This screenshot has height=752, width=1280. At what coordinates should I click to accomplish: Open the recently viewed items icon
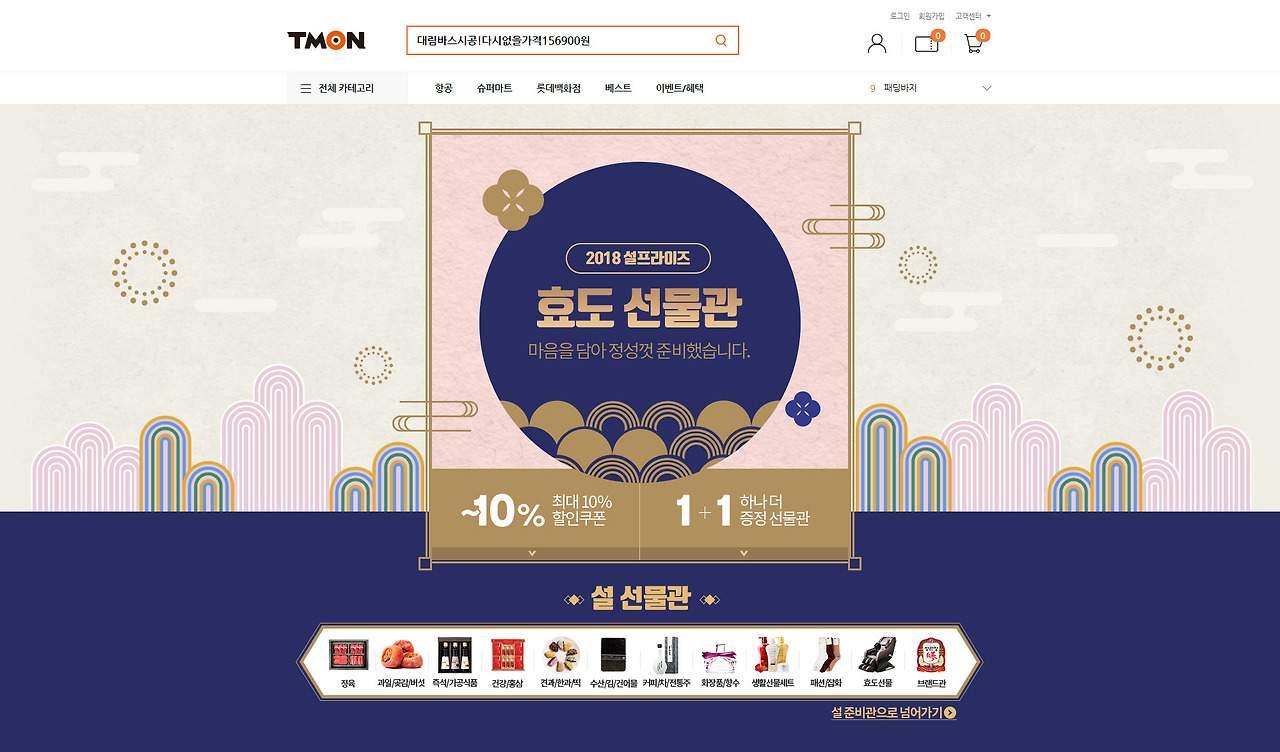(x=927, y=43)
